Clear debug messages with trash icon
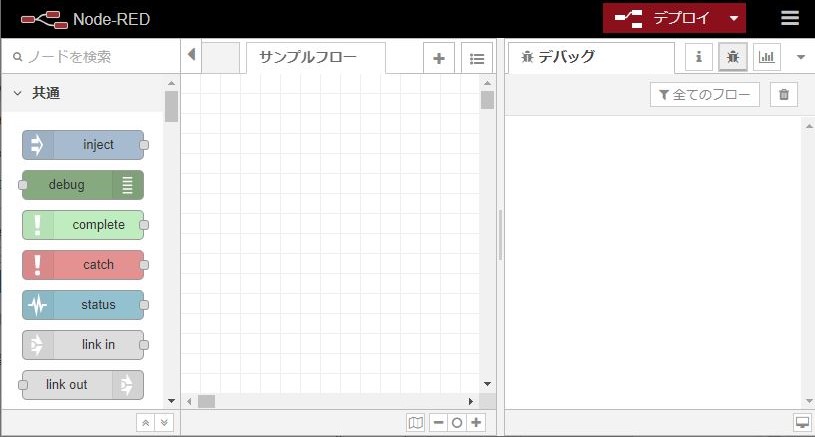 [784, 95]
